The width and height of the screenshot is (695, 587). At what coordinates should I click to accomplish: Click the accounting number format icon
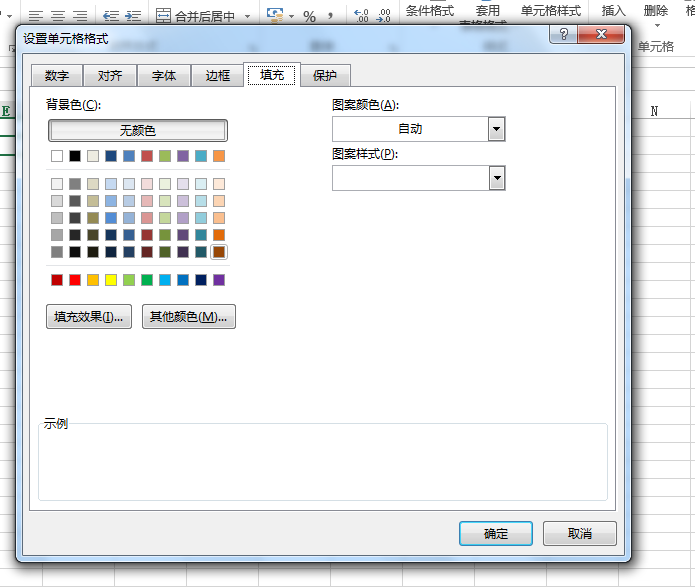[x=275, y=16]
